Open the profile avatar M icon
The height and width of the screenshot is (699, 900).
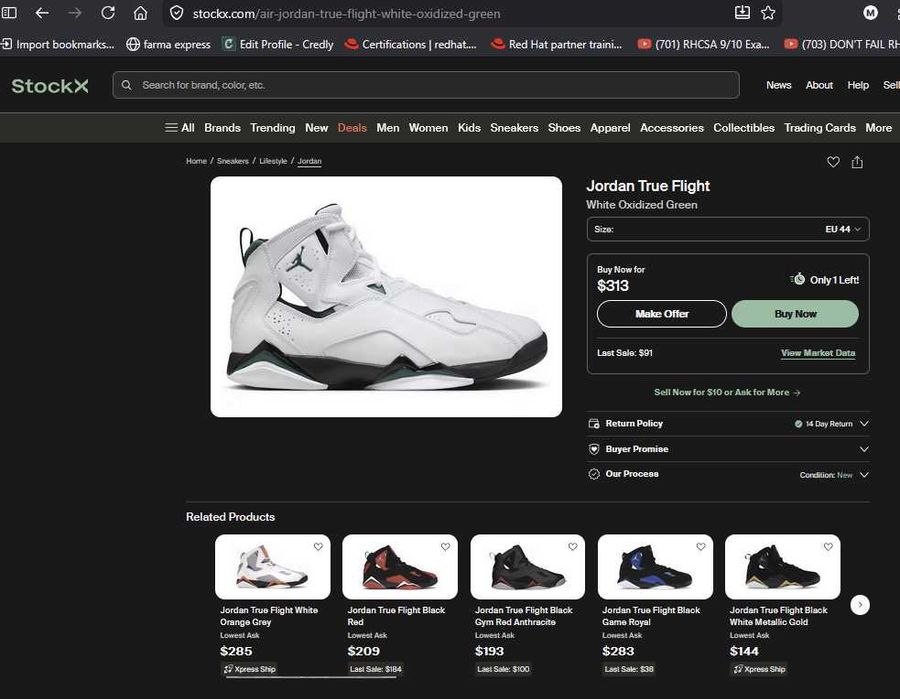click(870, 13)
